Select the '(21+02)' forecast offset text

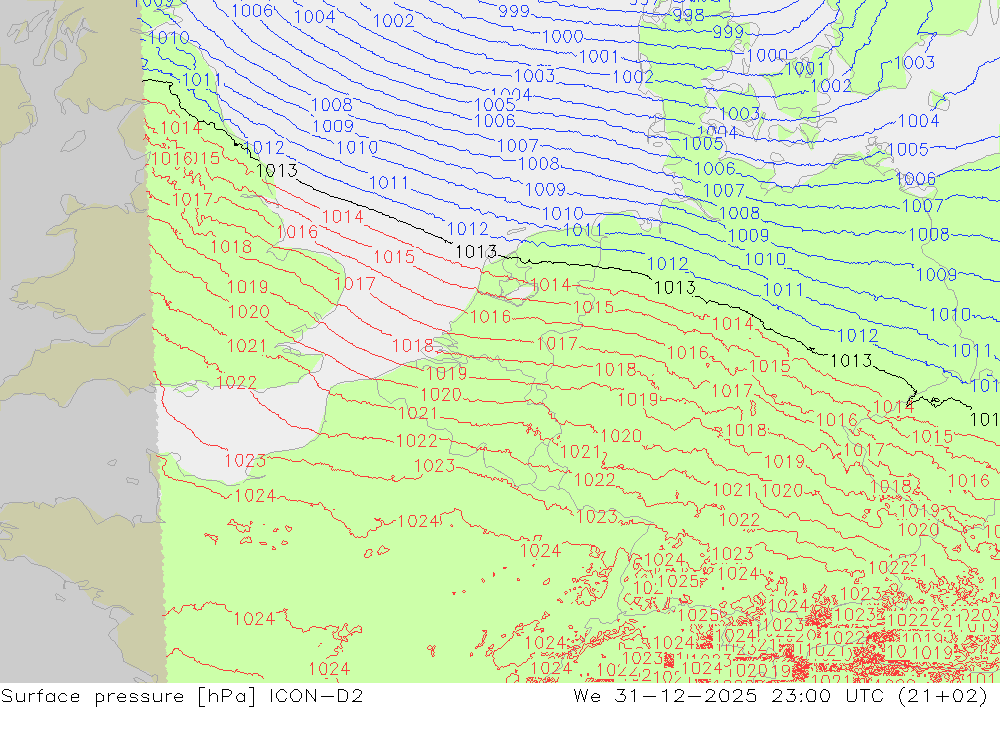pos(943,695)
